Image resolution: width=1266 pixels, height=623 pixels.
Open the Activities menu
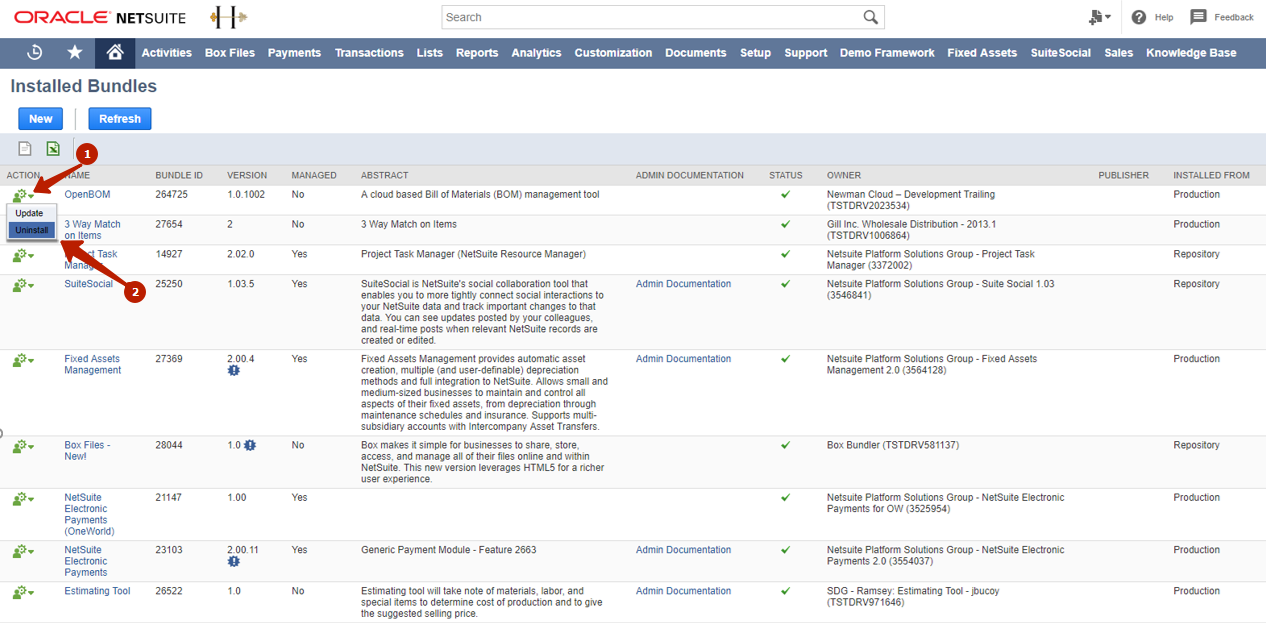(167, 53)
